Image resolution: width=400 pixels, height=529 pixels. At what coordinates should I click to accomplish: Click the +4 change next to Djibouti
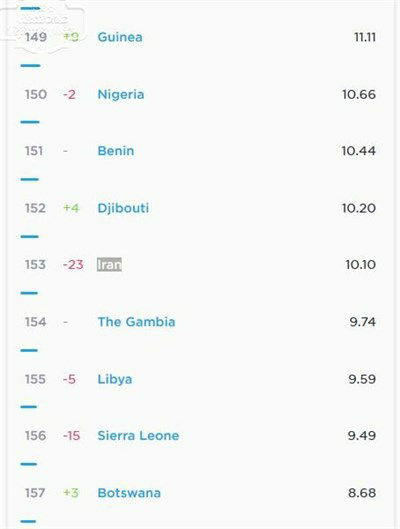[x=71, y=208]
